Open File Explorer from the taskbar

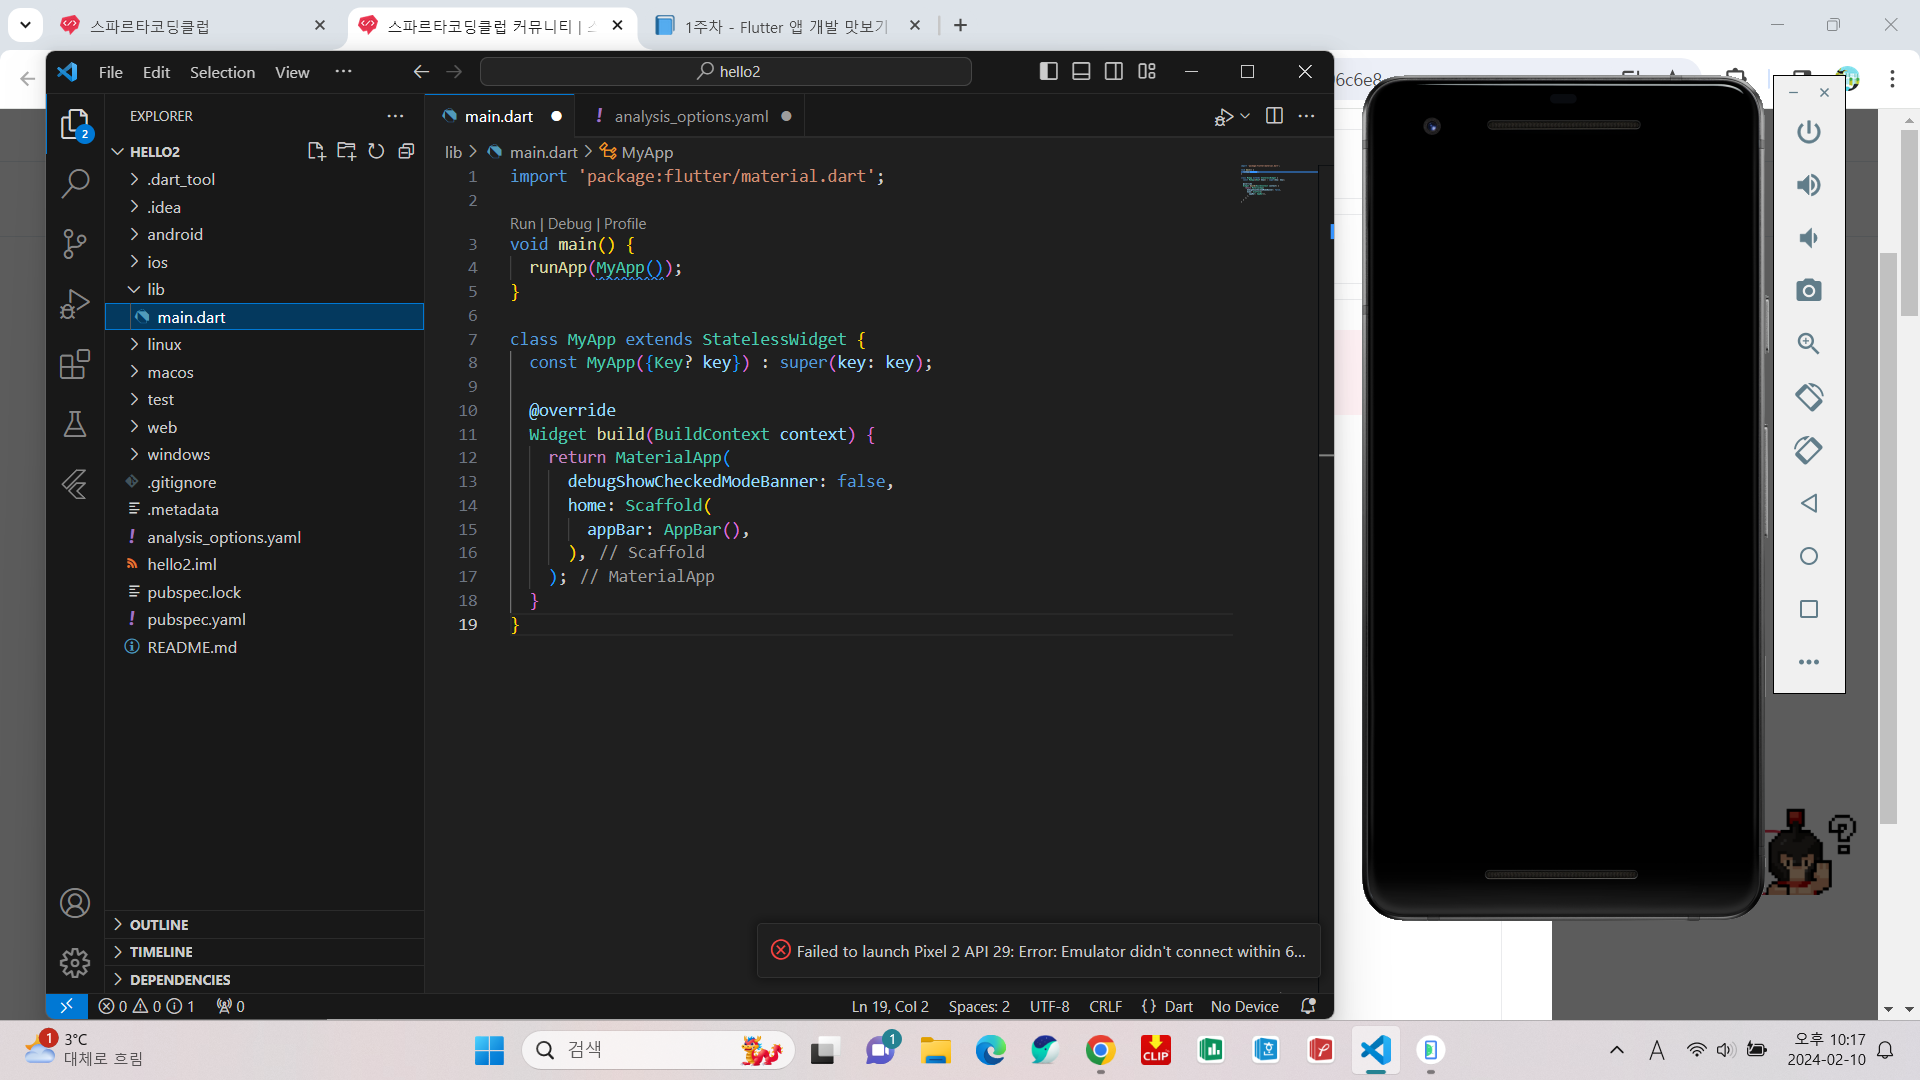[936, 1050]
